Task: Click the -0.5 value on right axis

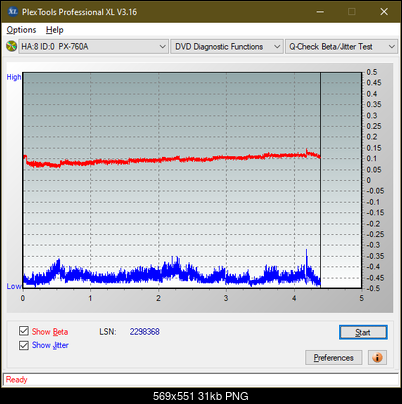Action: [x=373, y=288]
